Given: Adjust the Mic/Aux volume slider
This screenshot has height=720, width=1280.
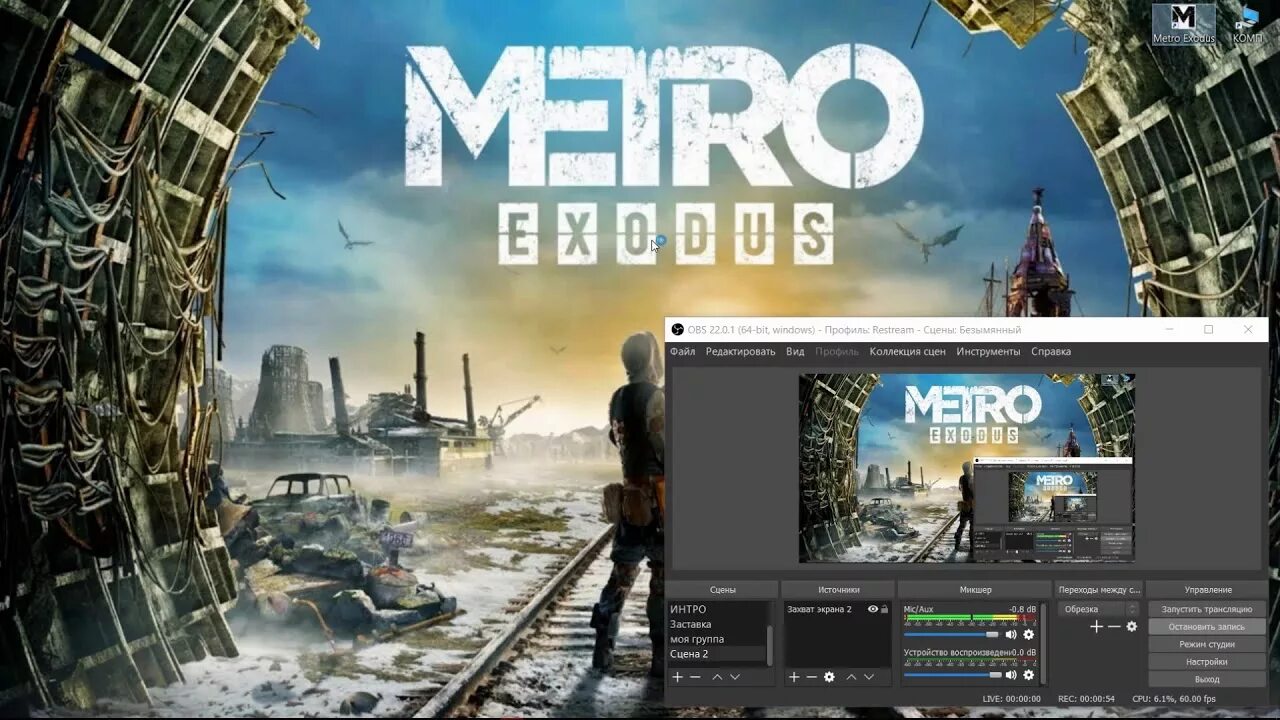Looking at the screenshot, I should 951,634.
